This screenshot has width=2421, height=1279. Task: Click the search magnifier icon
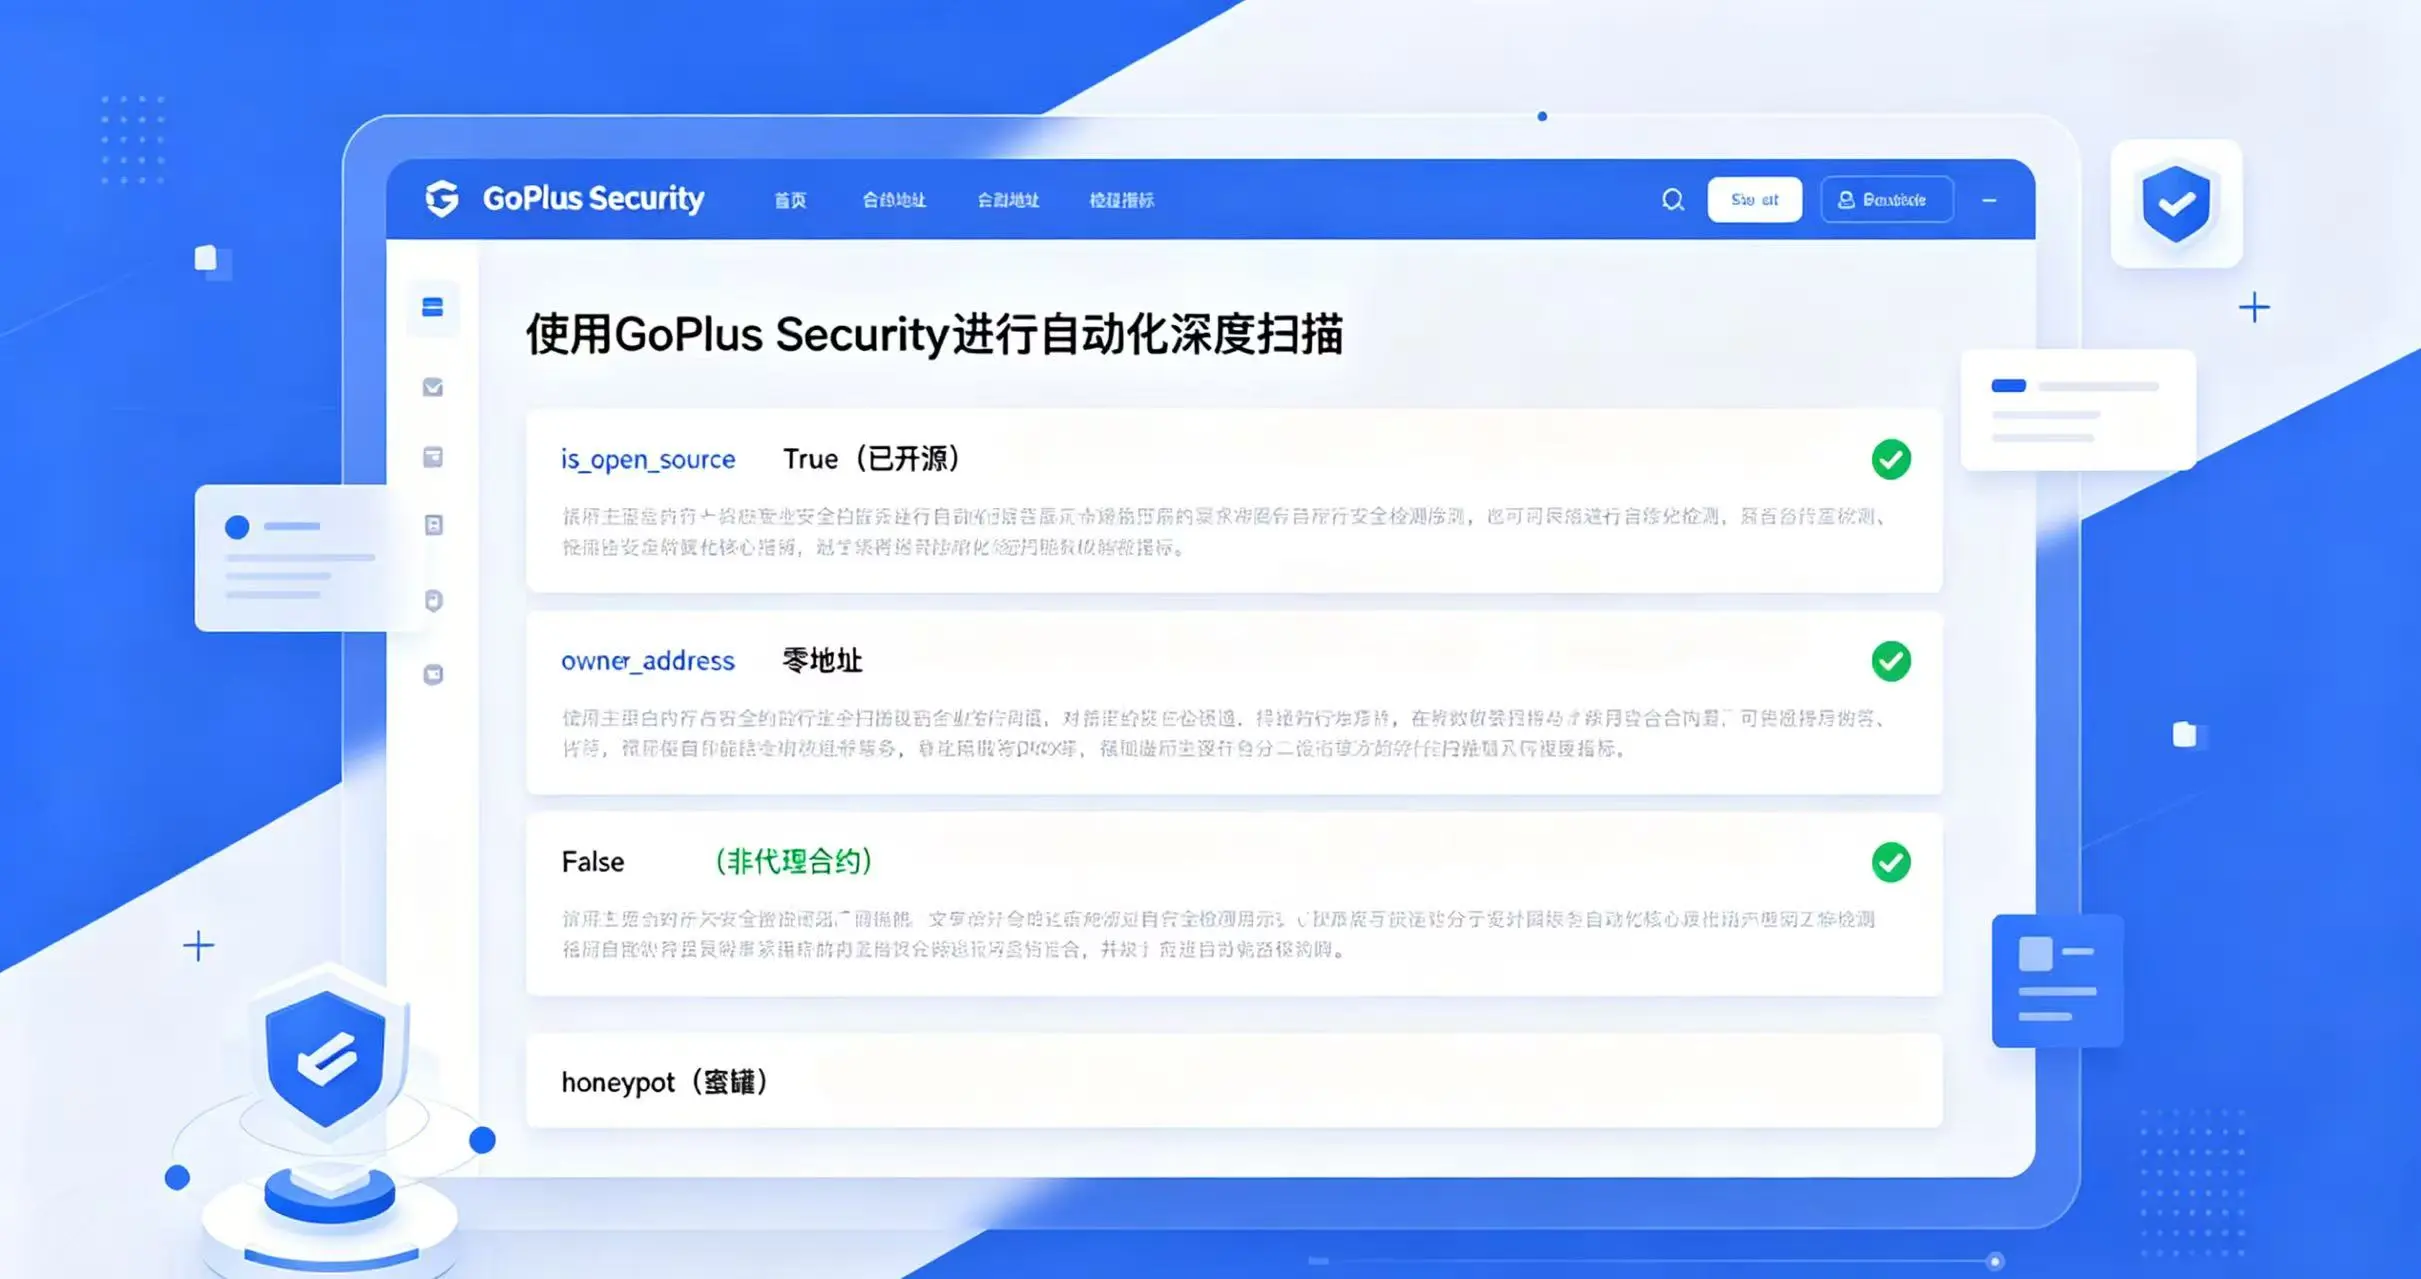[x=1673, y=200]
